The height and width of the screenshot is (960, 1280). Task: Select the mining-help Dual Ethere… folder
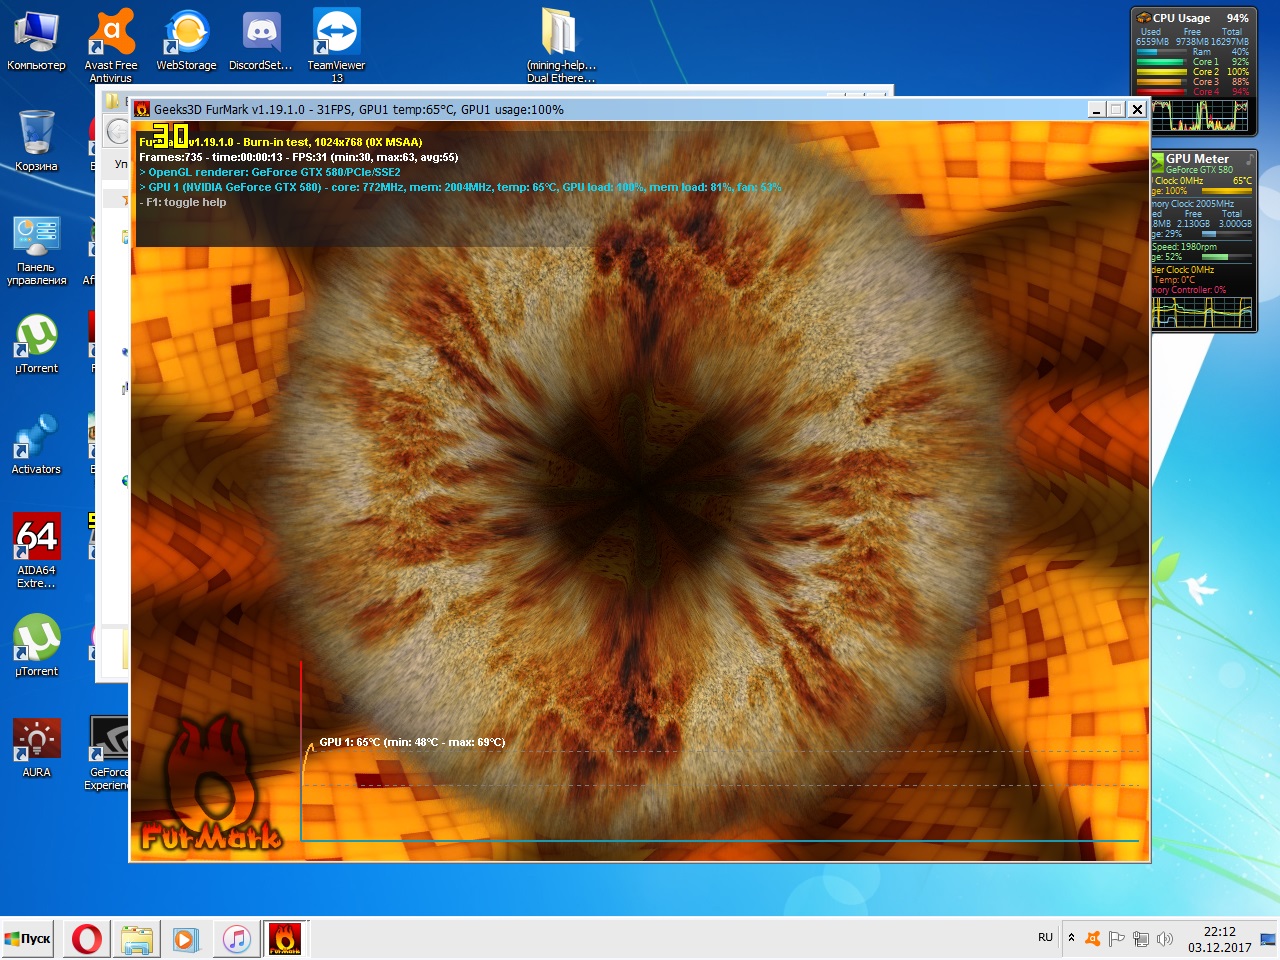click(561, 46)
